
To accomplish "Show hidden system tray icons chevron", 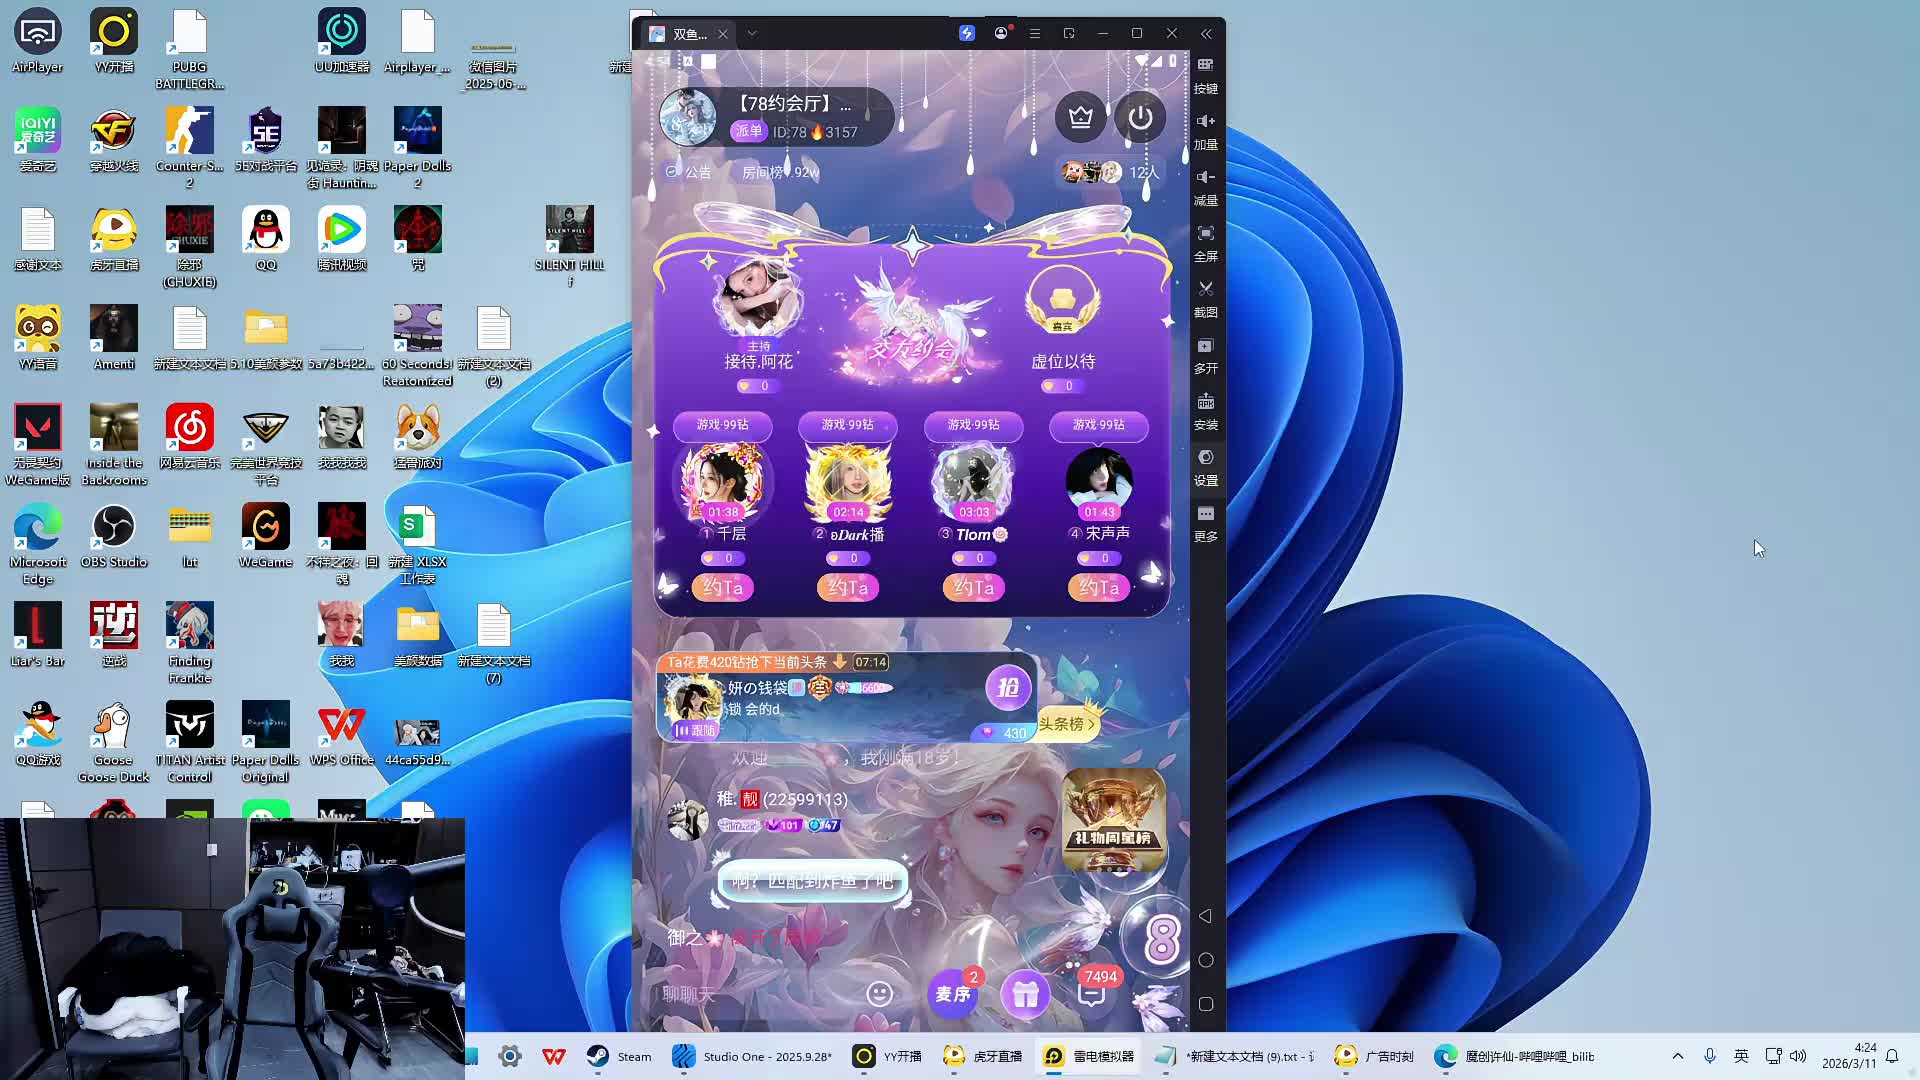I will coord(1678,1056).
